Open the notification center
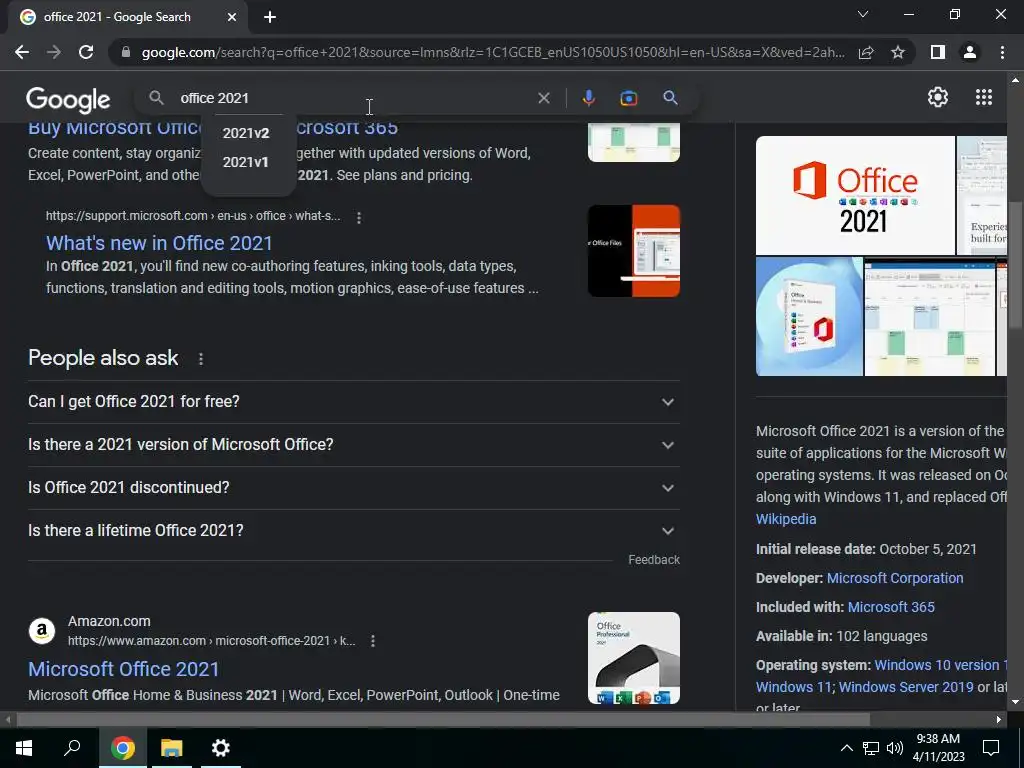The width and height of the screenshot is (1024, 768). pos(991,748)
